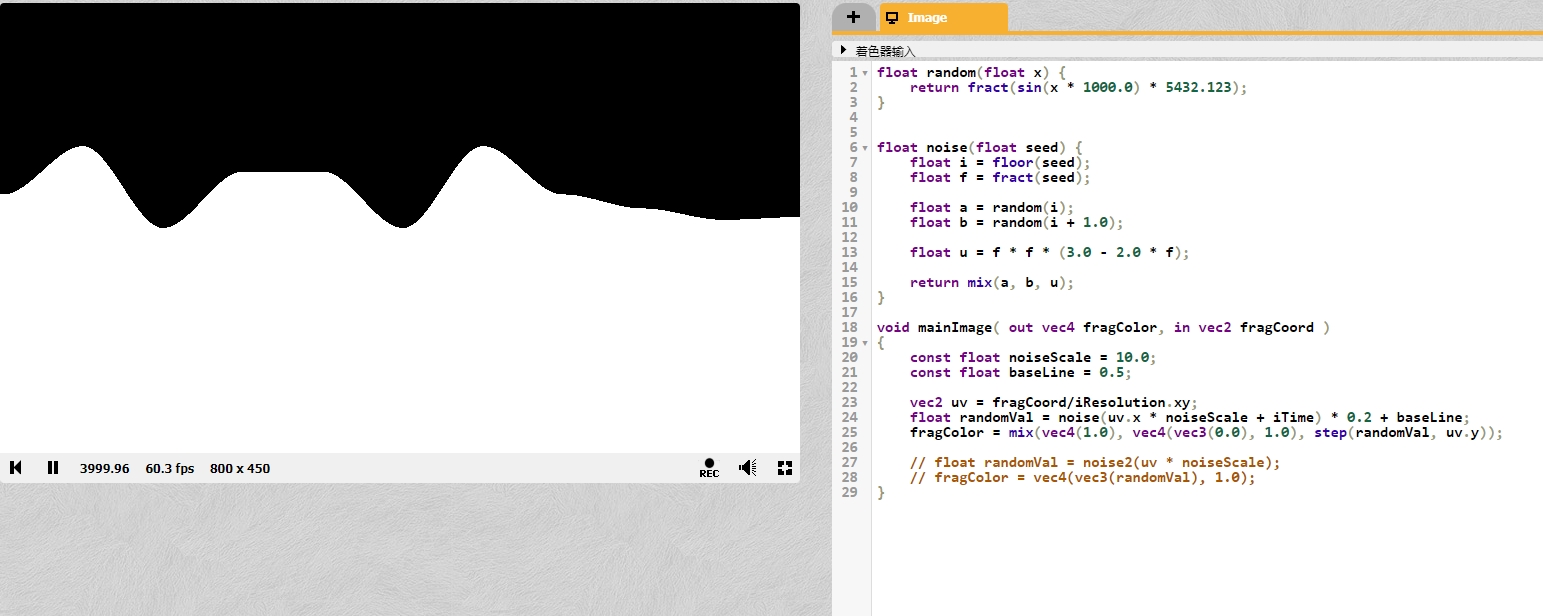Click line number 25 in the gutter
The width and height of the screenshot is (1543, 616).
[x=850, y=433]
